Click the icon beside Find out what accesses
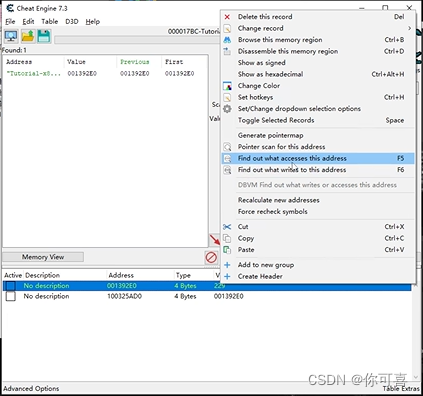 (227, 158)
